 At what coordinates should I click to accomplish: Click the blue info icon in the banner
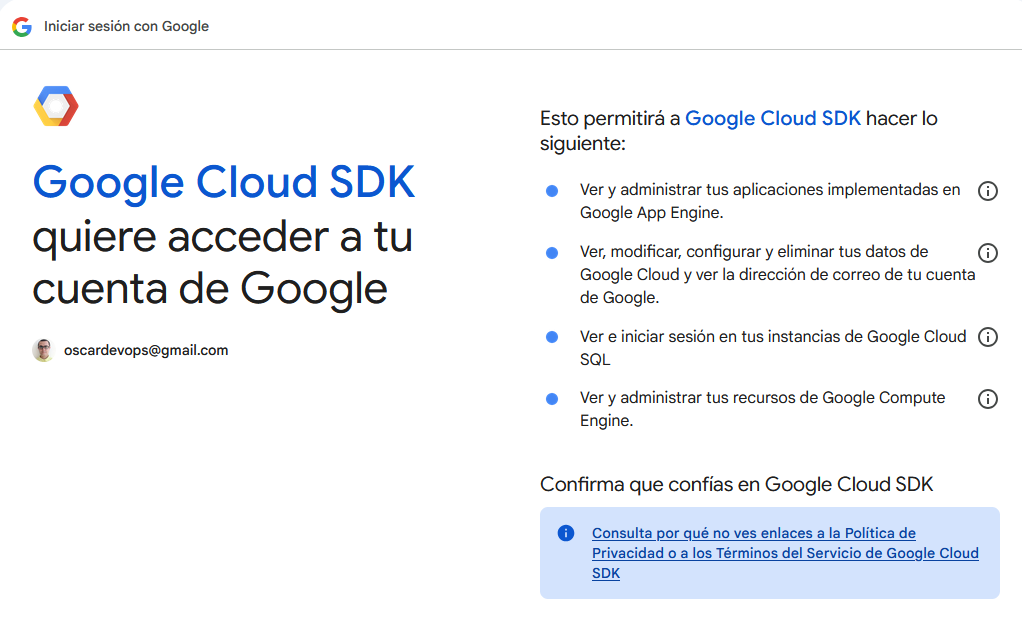566,533
